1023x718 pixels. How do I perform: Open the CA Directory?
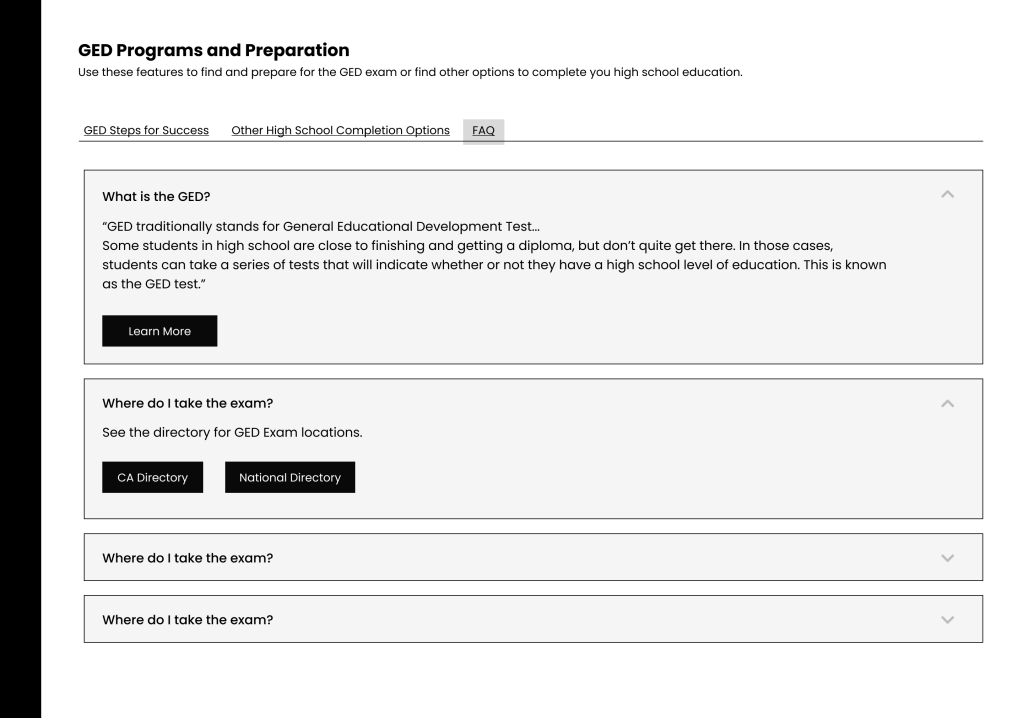(152, 477)
